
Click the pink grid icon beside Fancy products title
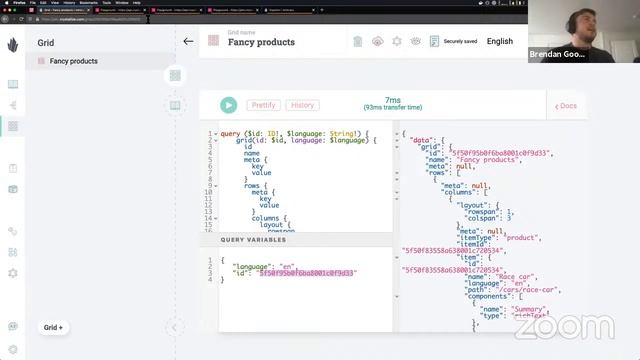click(213, 40)
